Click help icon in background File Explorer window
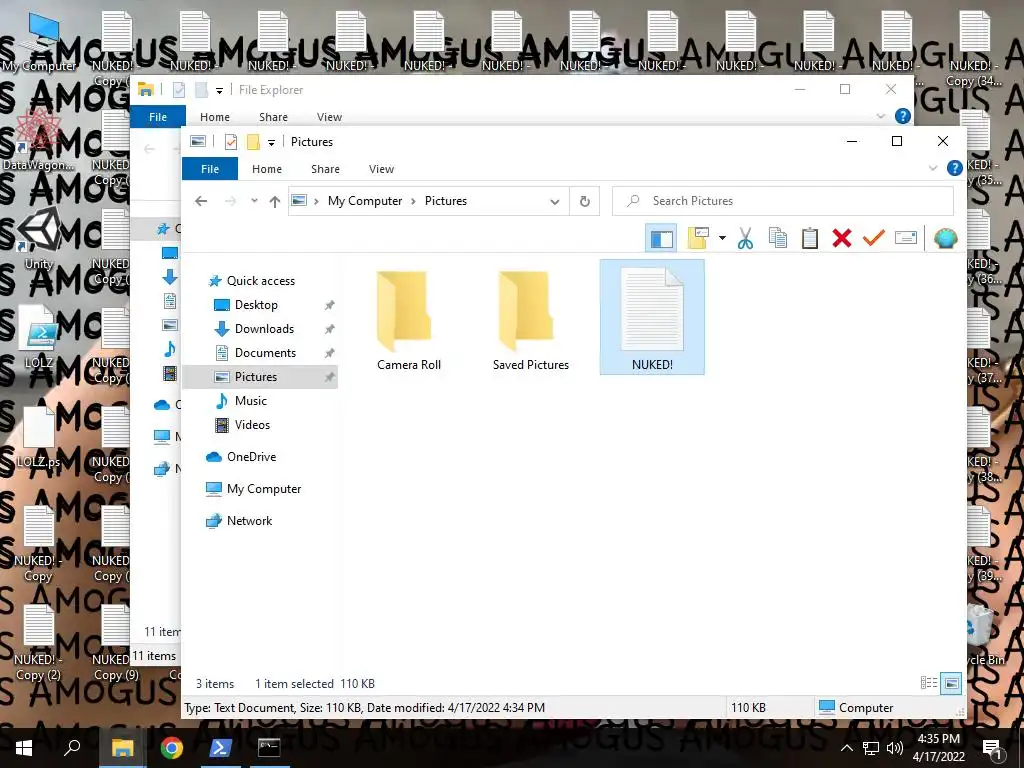 903,116
